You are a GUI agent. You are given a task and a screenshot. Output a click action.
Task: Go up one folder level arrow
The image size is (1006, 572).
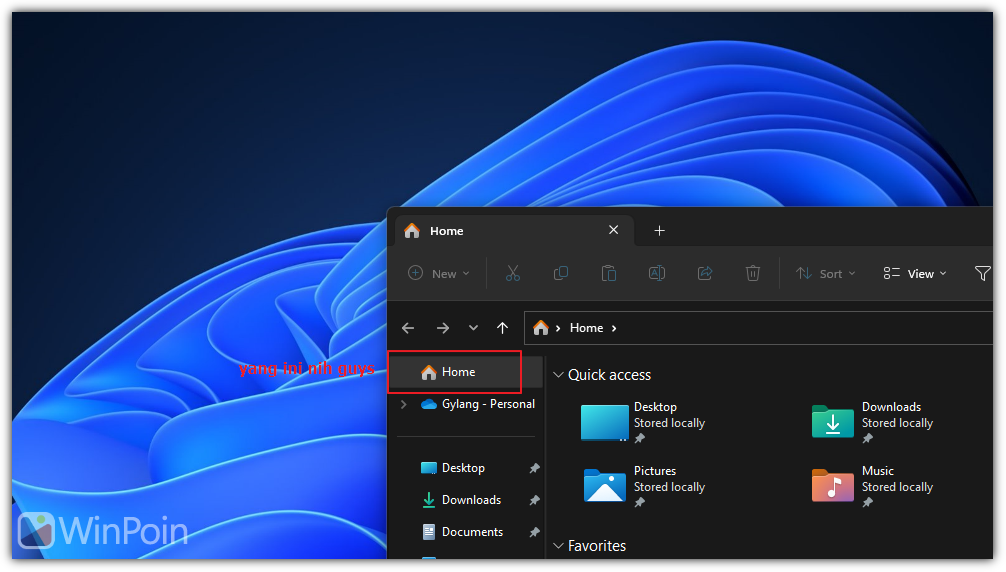click(x=502, y=328)
